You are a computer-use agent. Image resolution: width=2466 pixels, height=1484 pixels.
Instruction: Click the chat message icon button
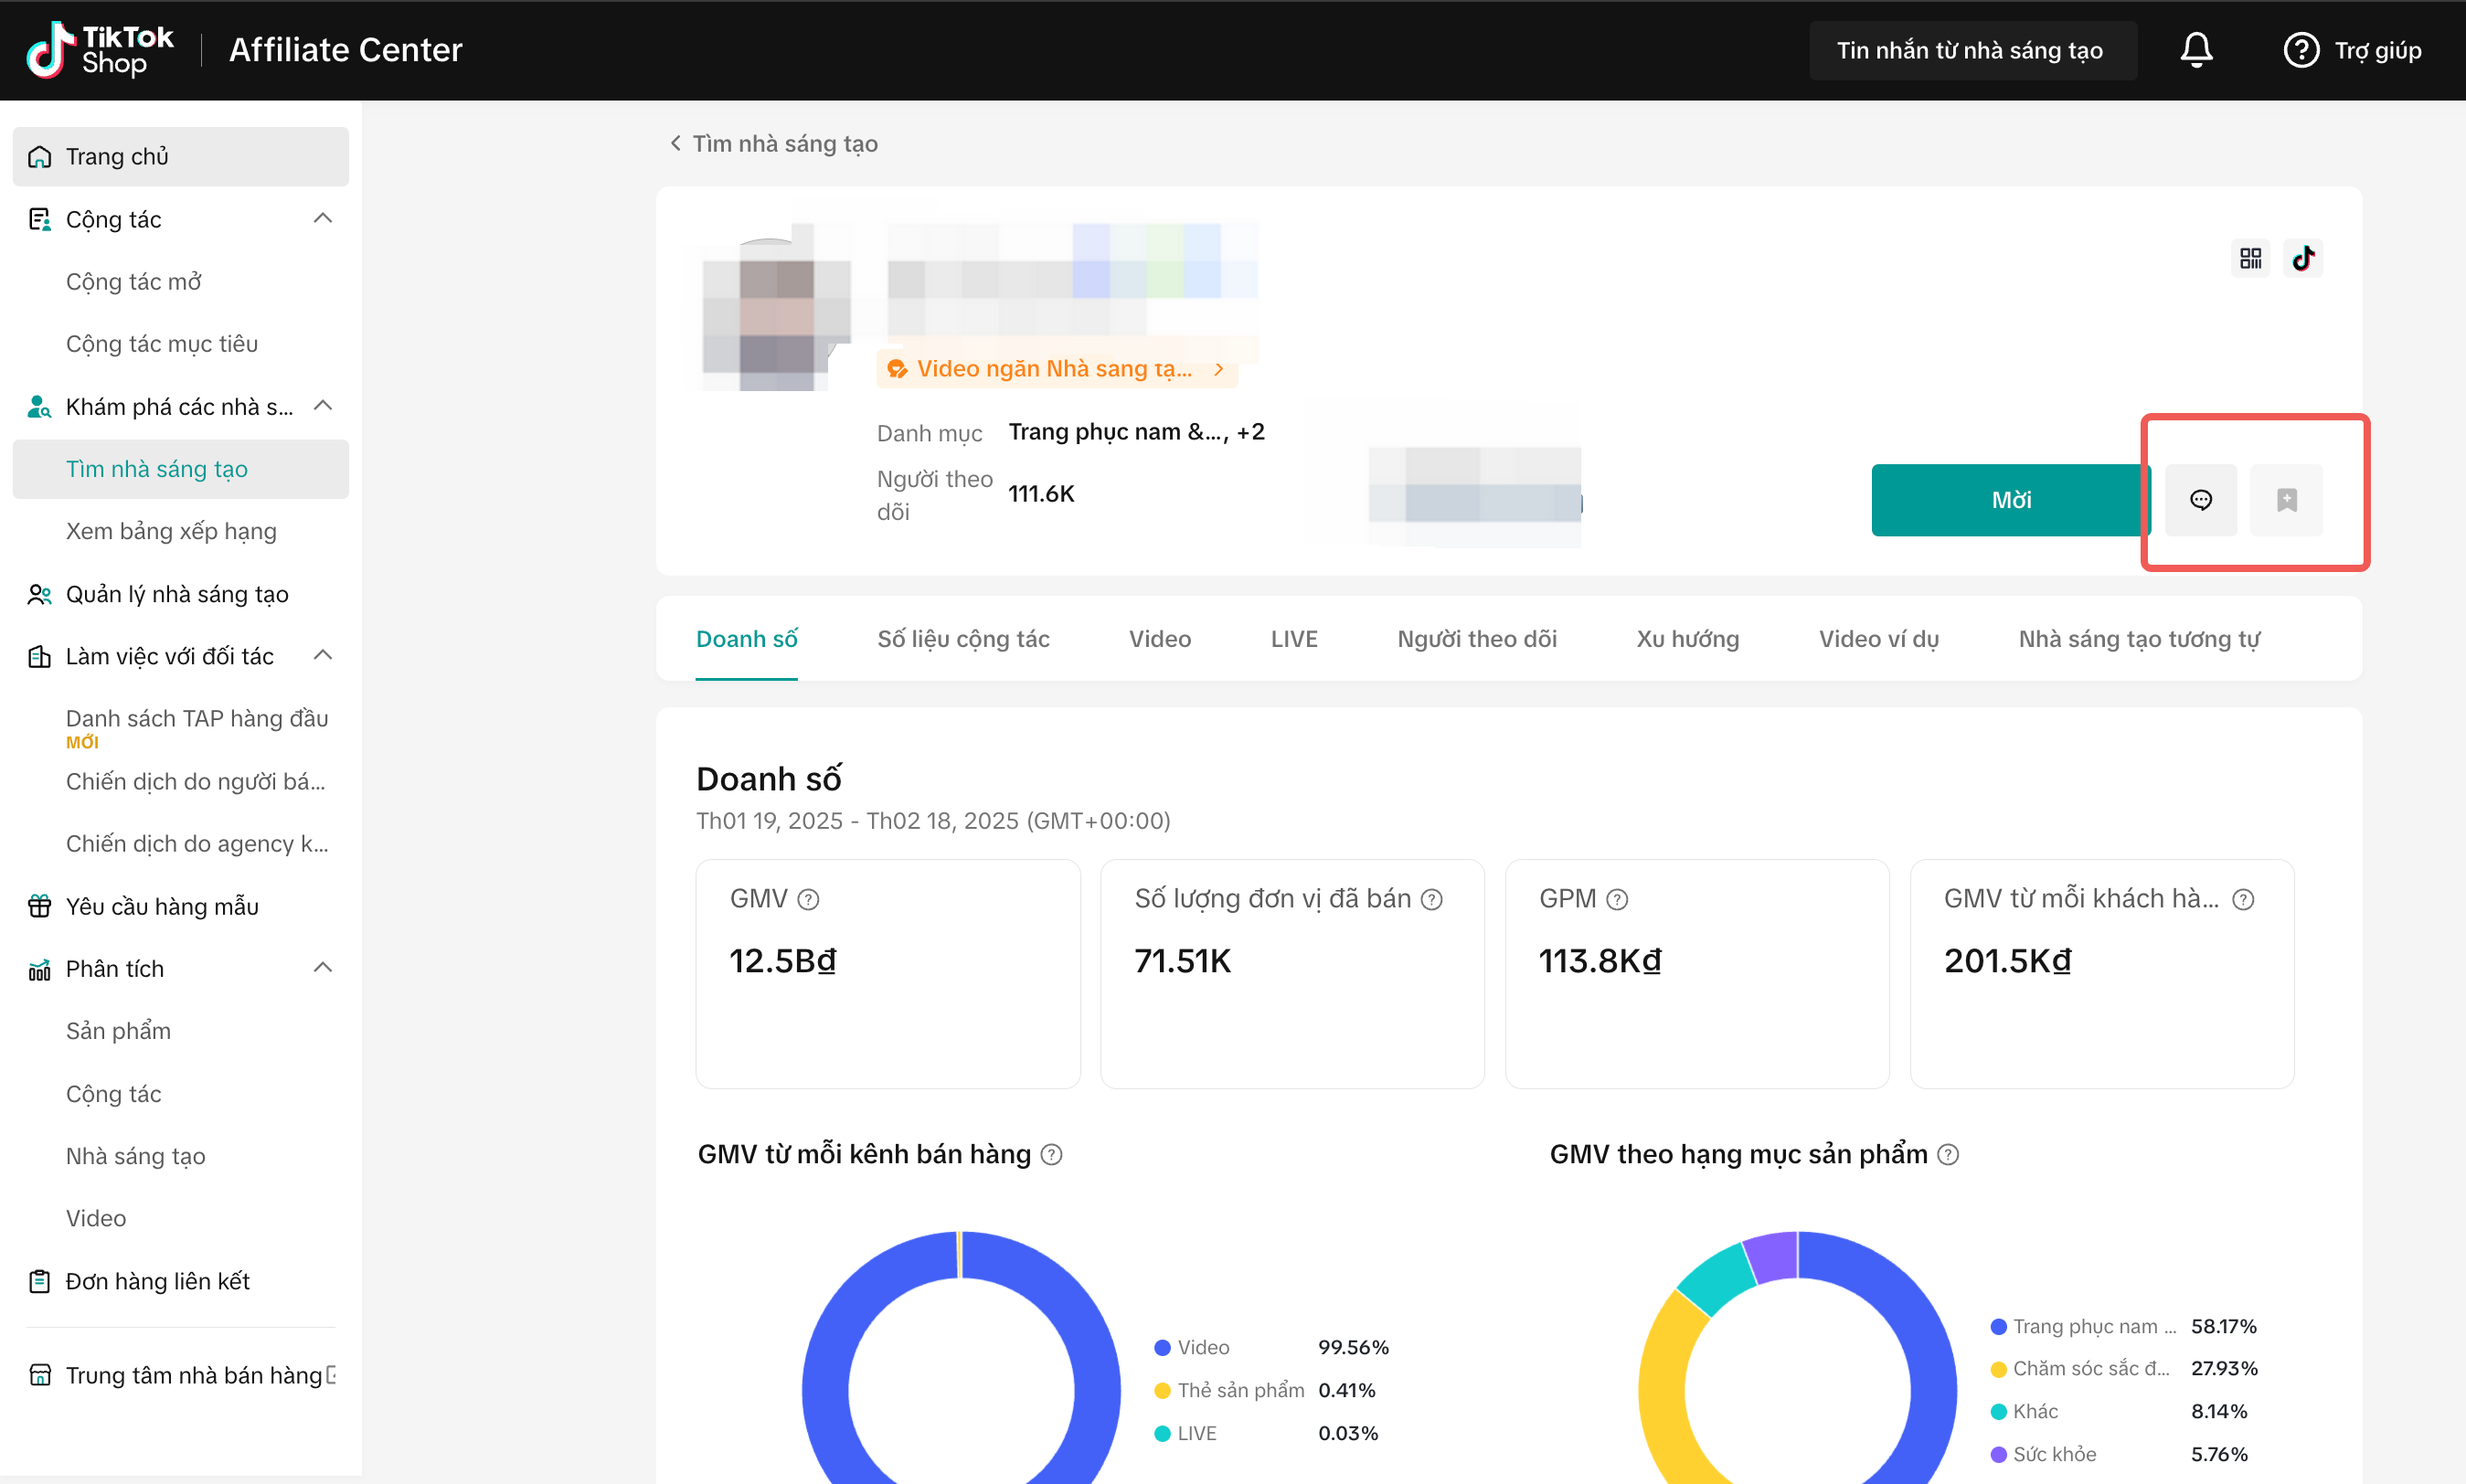[x=2200, y=500]
